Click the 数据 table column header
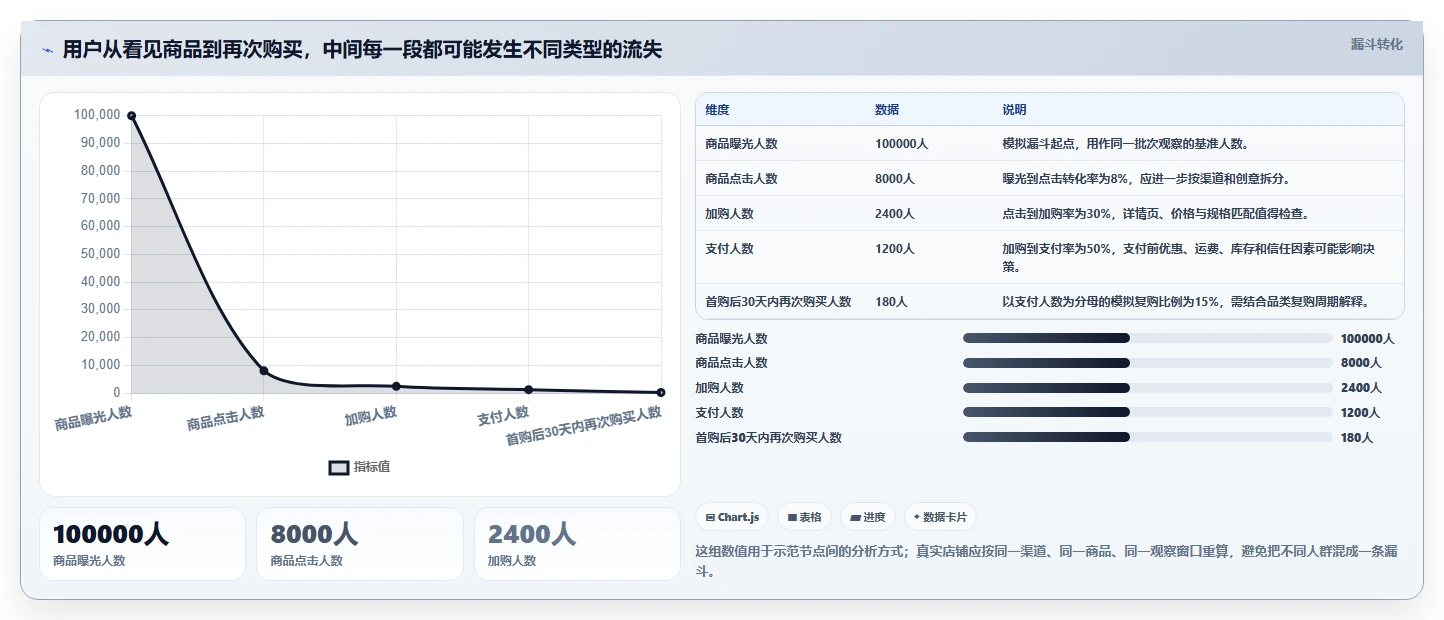The width and height of the screenshot is (1444, 620). (x=887, y=110)
